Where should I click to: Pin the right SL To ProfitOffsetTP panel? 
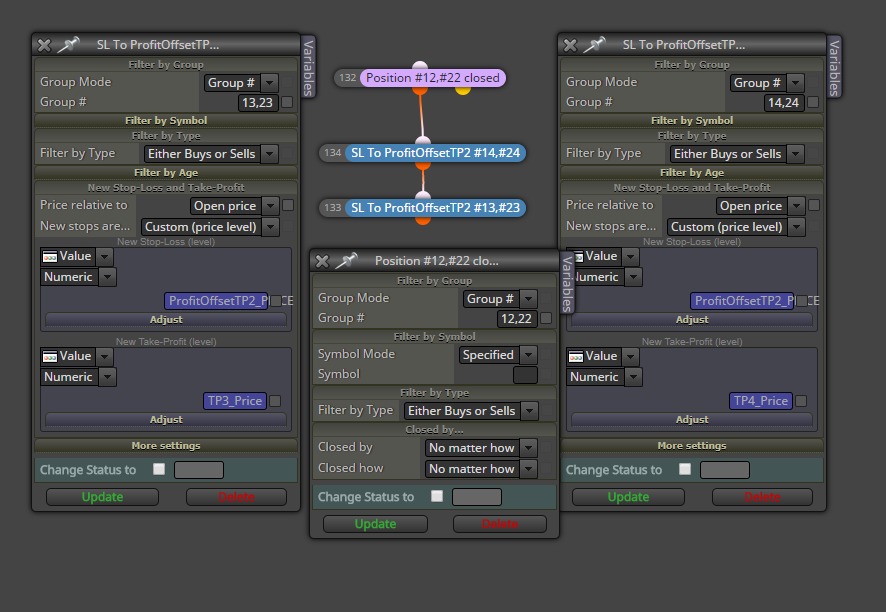tap(594, 45)
